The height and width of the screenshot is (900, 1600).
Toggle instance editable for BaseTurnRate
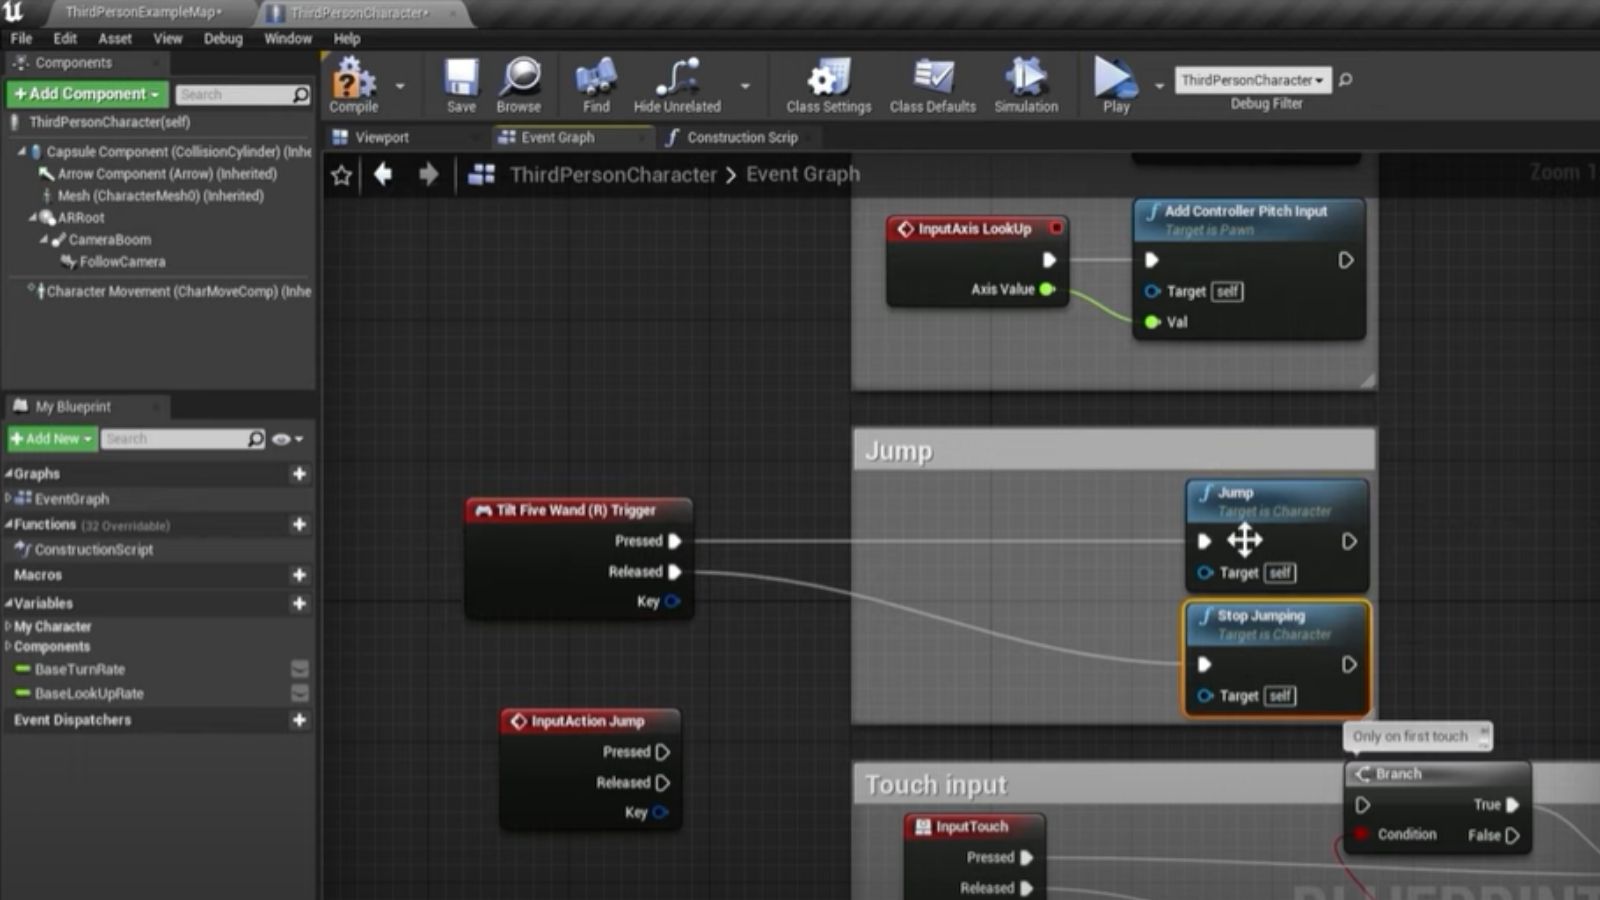click(x=298, y=669)
